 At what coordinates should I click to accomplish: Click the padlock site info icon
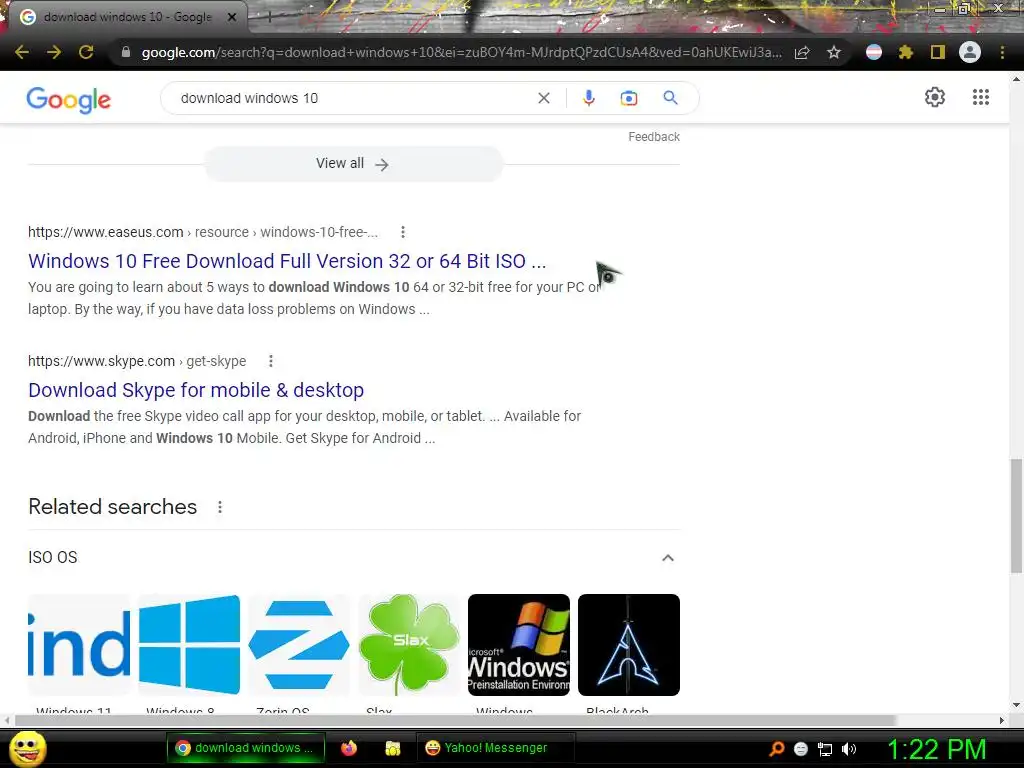(x=126, y=52)
